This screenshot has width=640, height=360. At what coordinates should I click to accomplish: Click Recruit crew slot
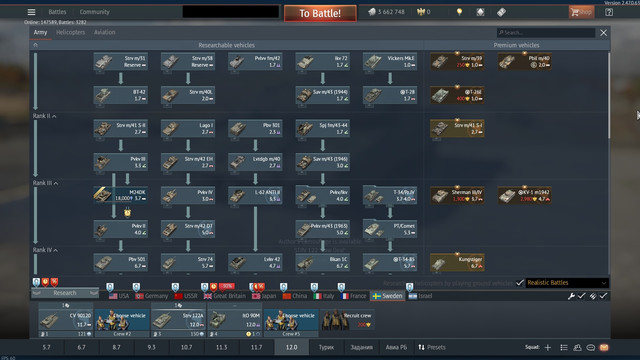coord(347,320)
